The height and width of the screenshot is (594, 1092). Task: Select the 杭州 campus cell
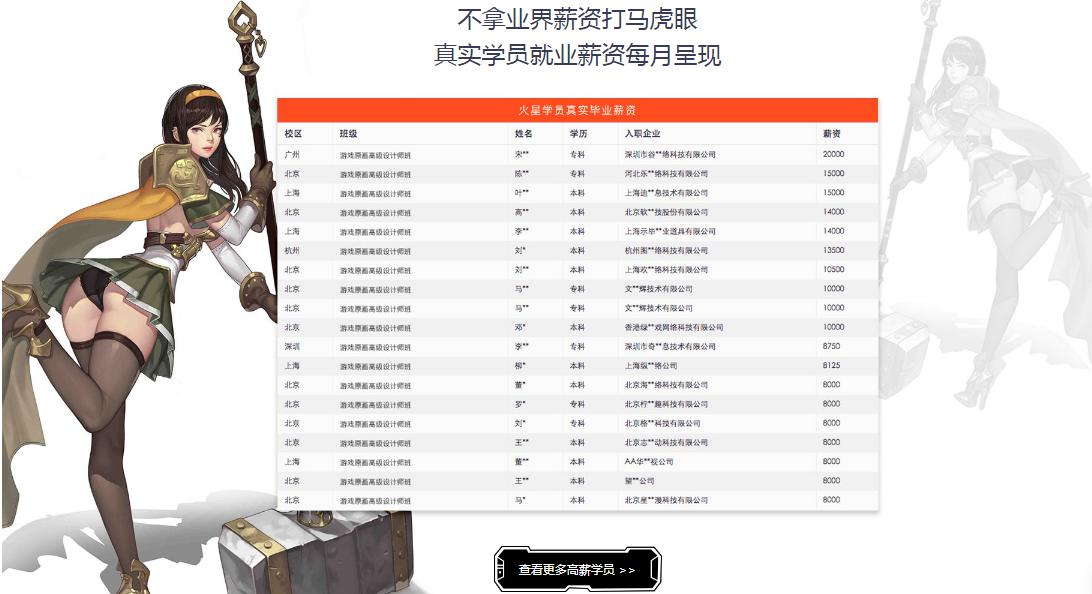pos(292,251)
